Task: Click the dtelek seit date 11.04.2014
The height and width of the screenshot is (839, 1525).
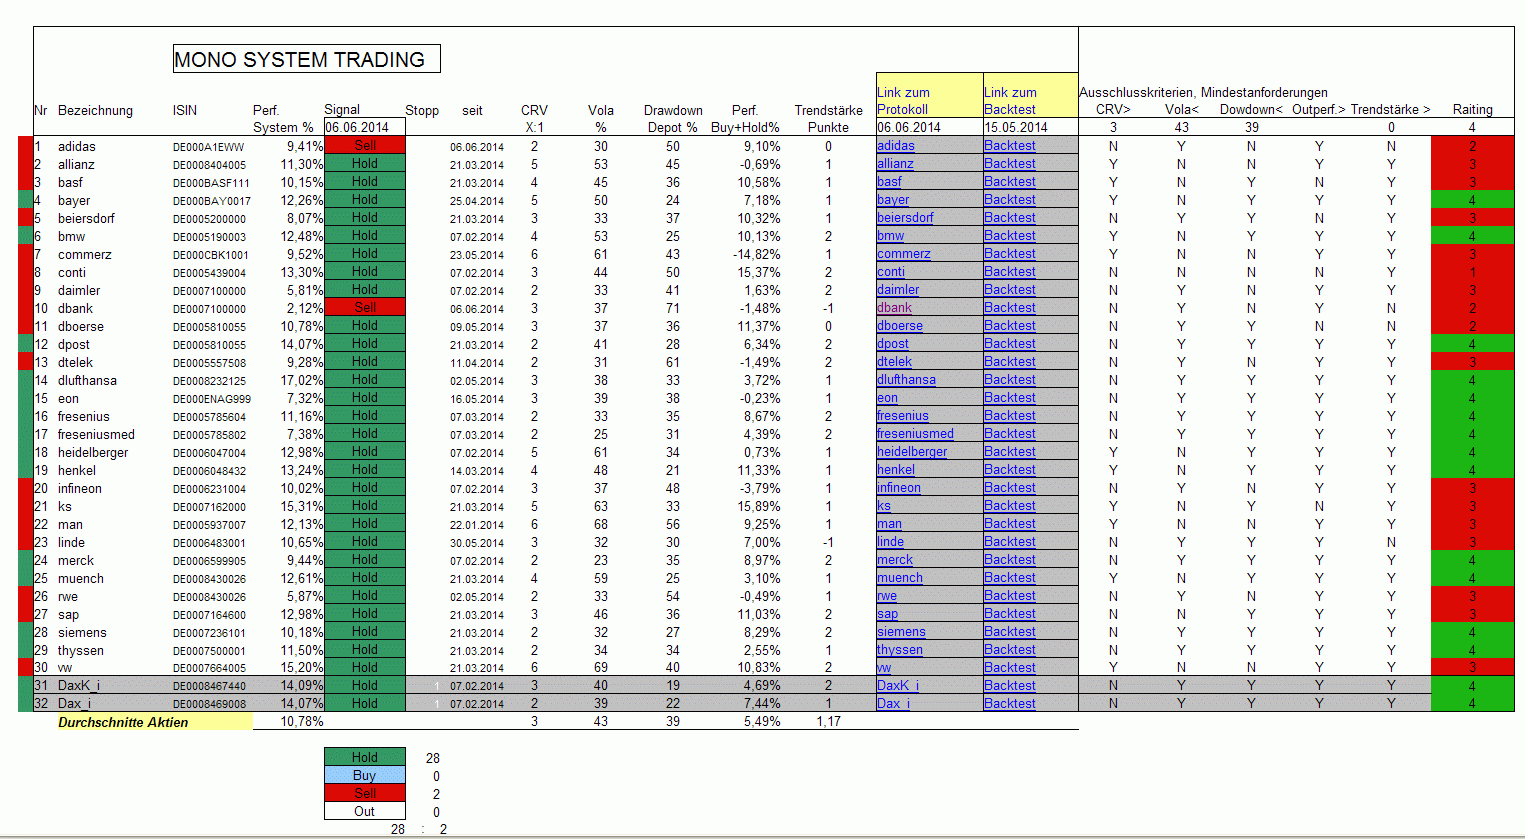Action: [477, 363]
